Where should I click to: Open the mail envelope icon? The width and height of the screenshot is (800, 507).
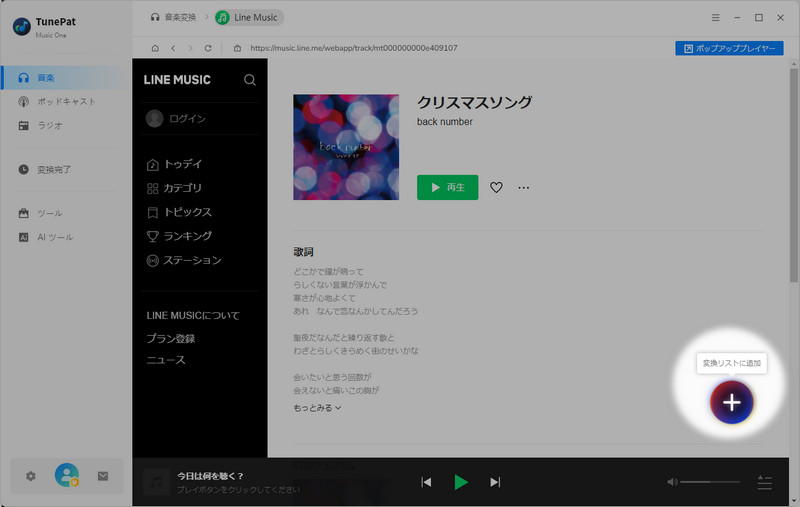pyautogui.click(x=103, y=476)
